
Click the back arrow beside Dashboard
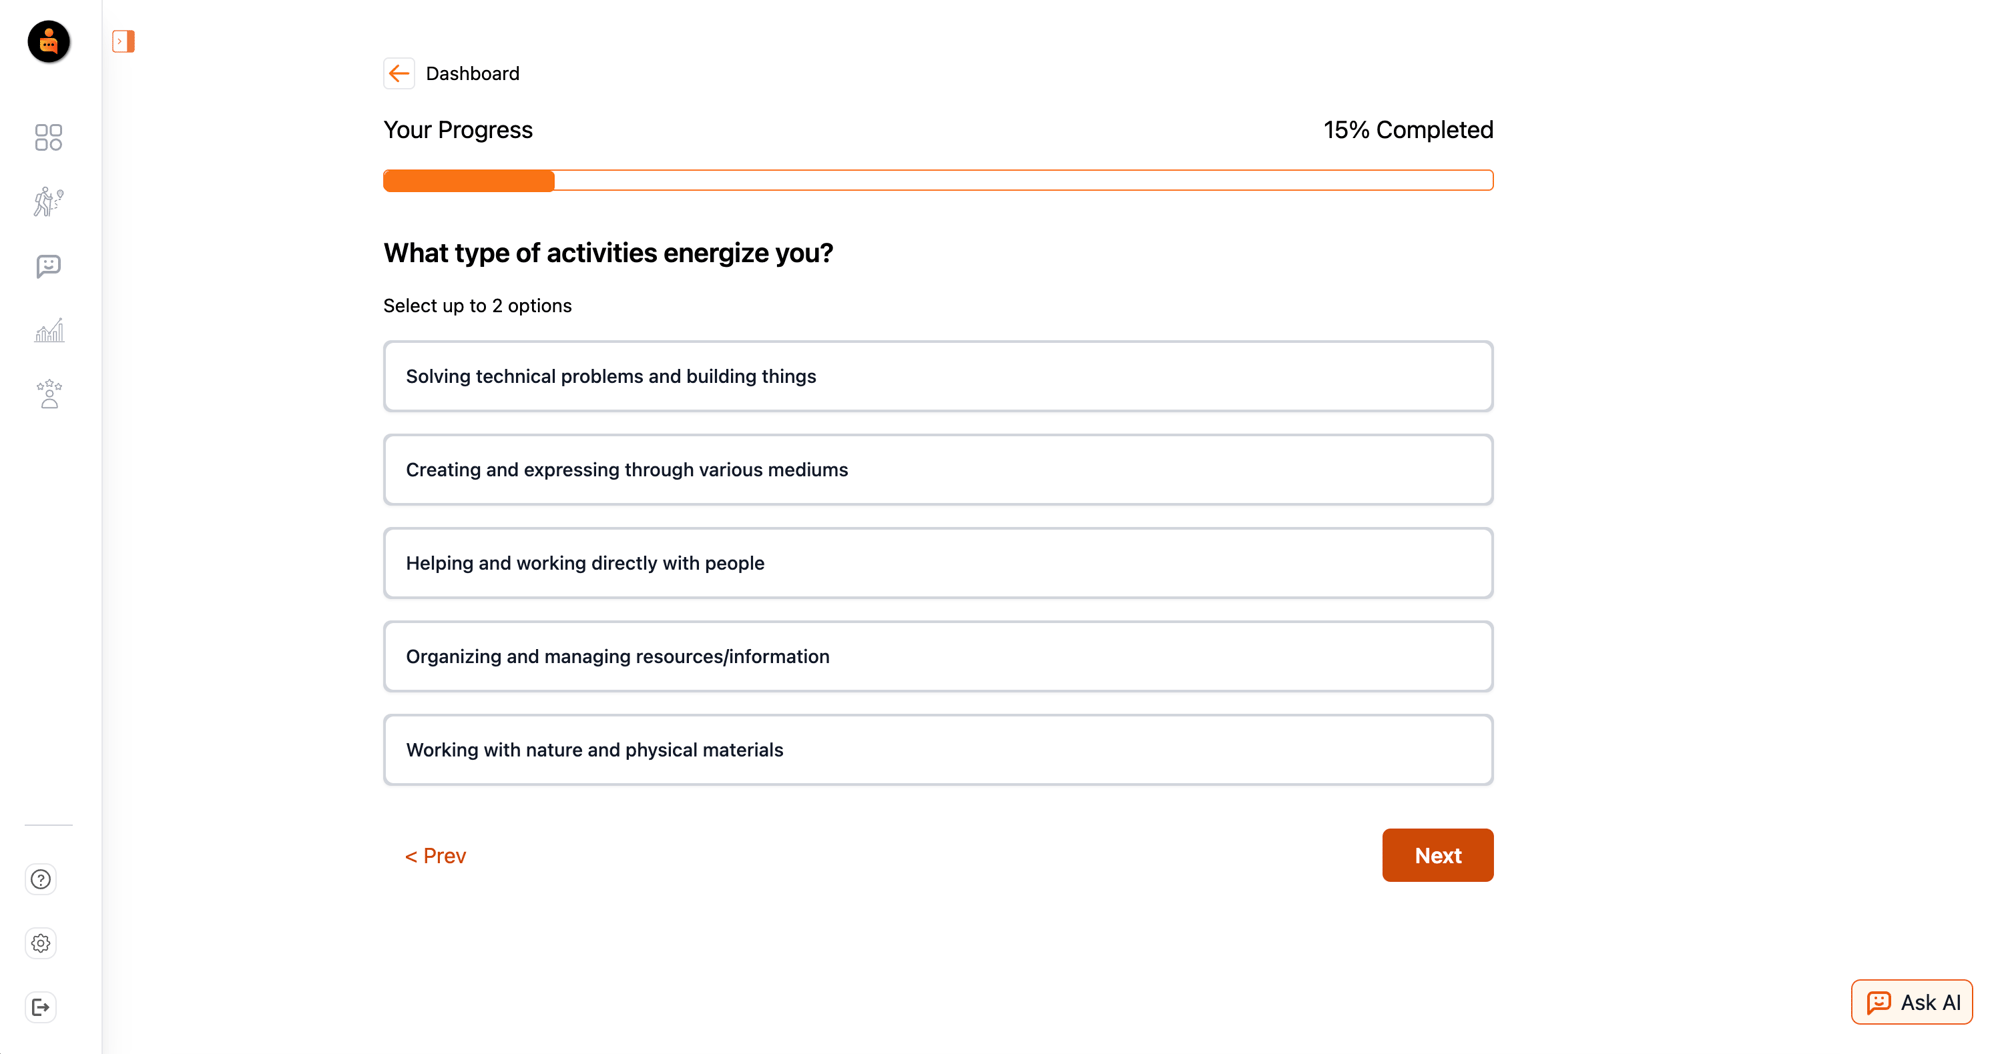tap(399, 73)
